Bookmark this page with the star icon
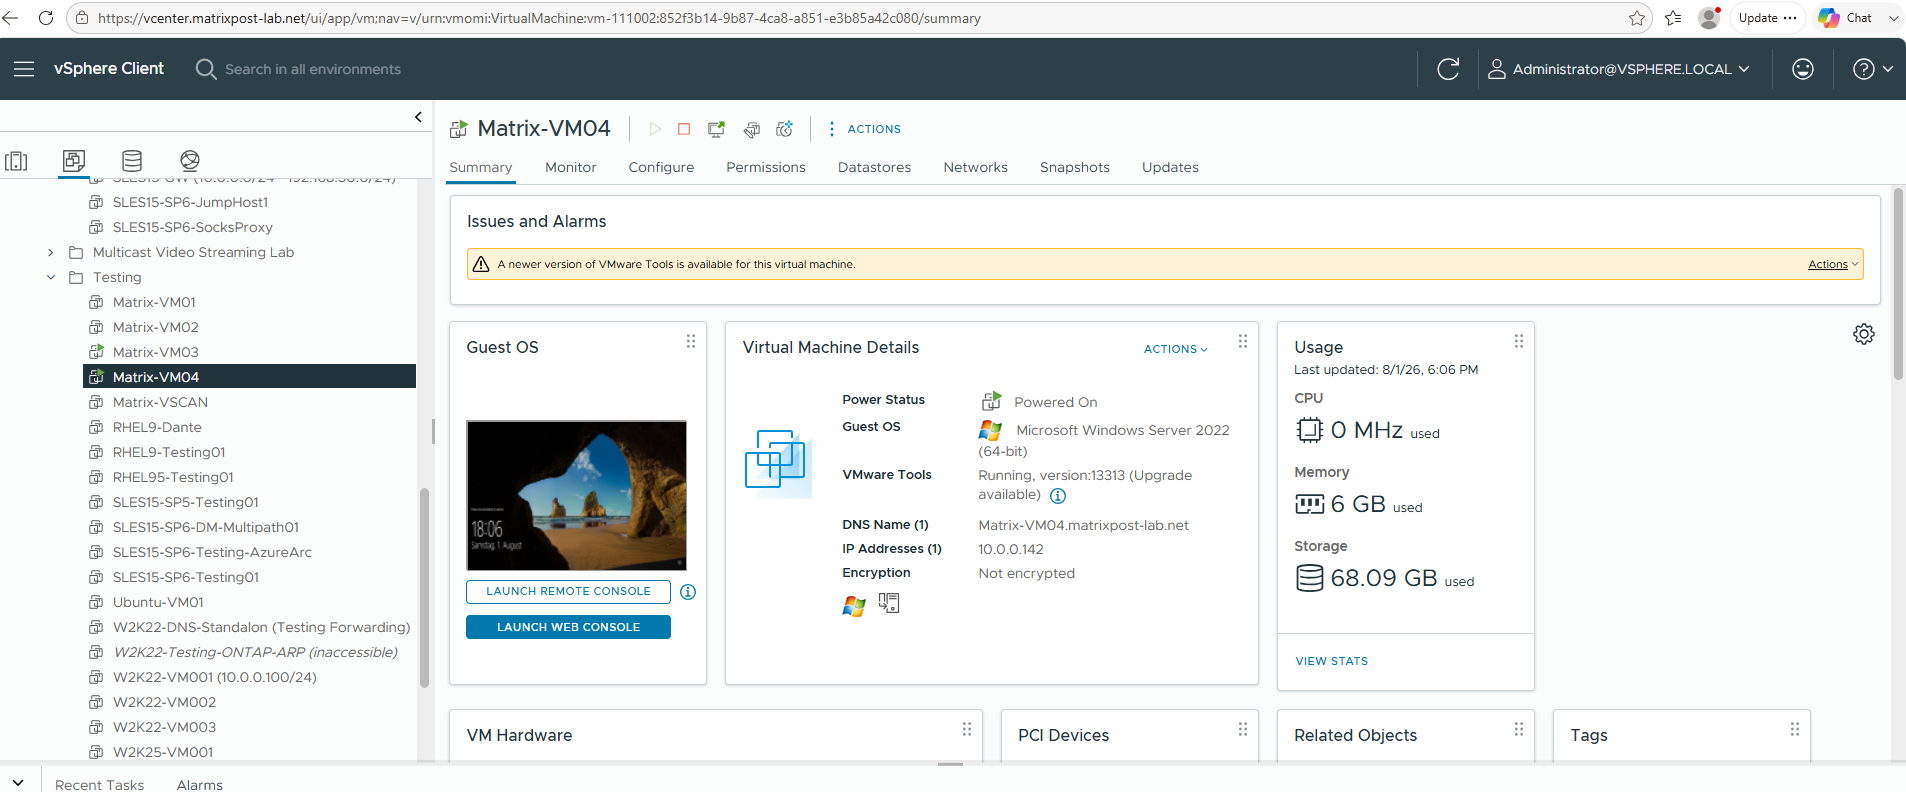Viewport: 1906px width, 792px height. [1637, 18]
